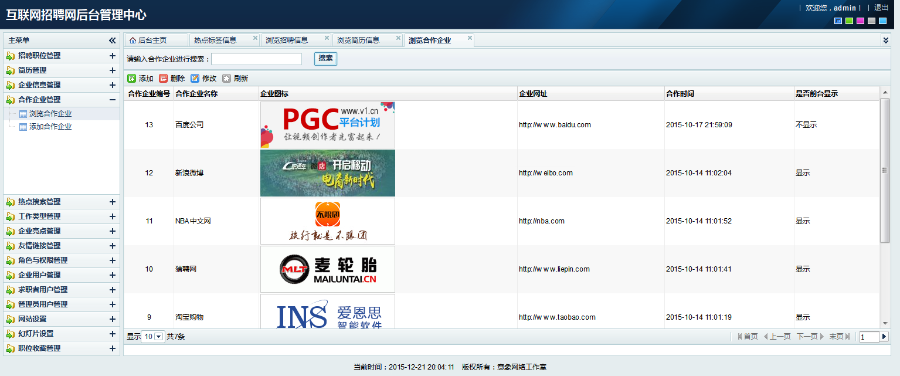Go to last page (末页) in pager
This screenshot has width=900, height=376.
tap(840, 336)
